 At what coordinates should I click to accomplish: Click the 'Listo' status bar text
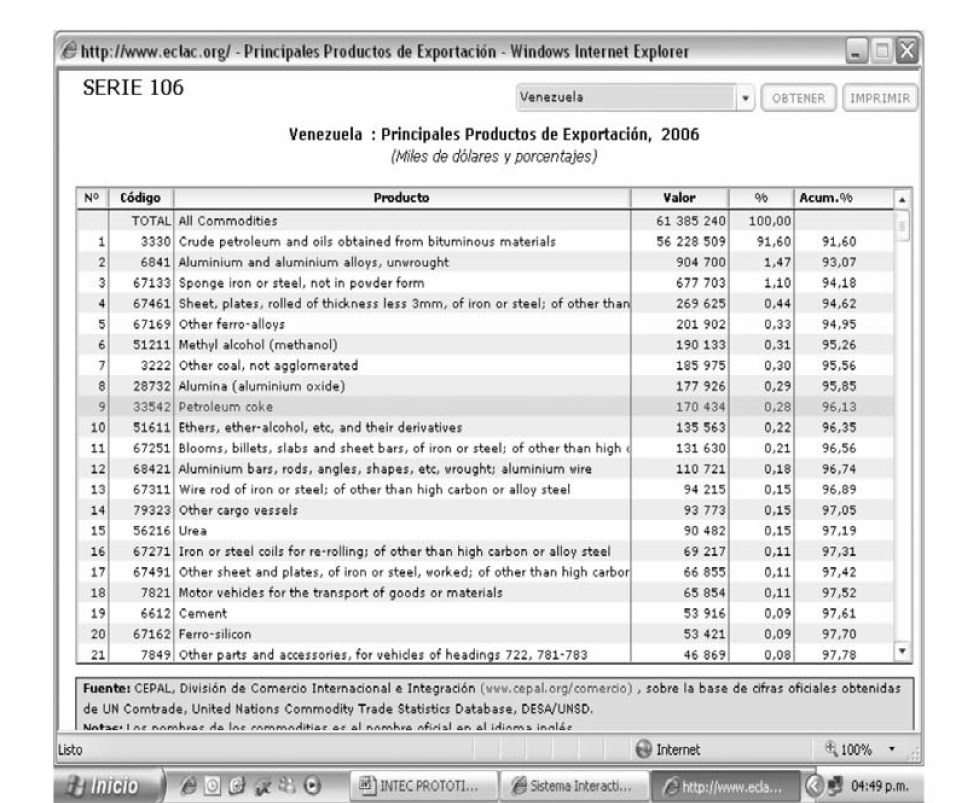[x=69, y=750]
